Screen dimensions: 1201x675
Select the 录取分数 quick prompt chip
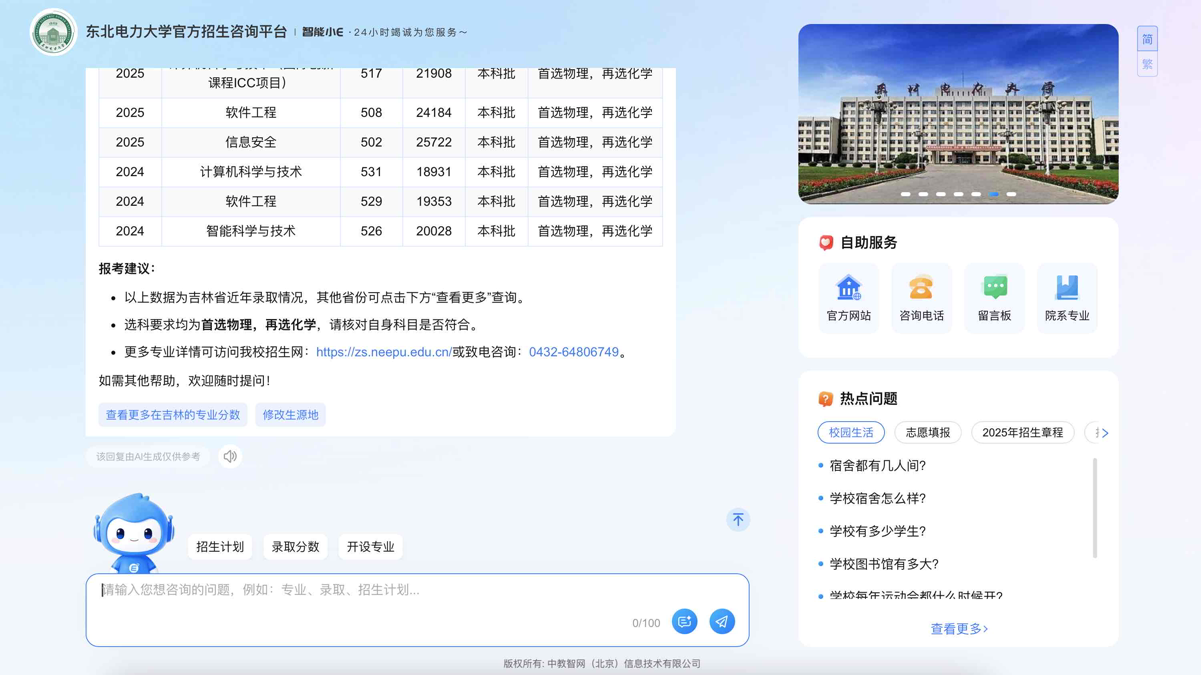point(295,547)
